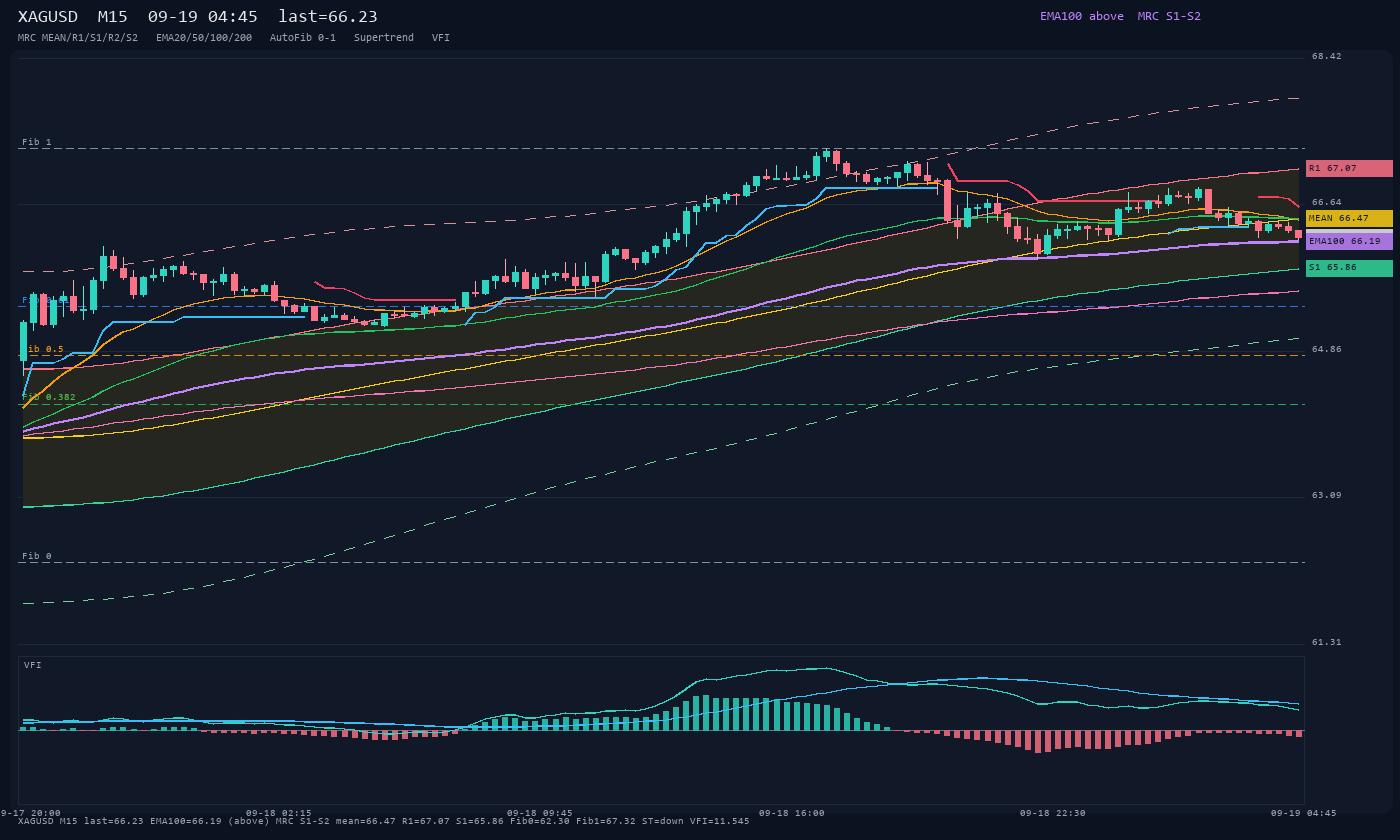Select the VFI indicator label in the header

[x=441, y=38]
